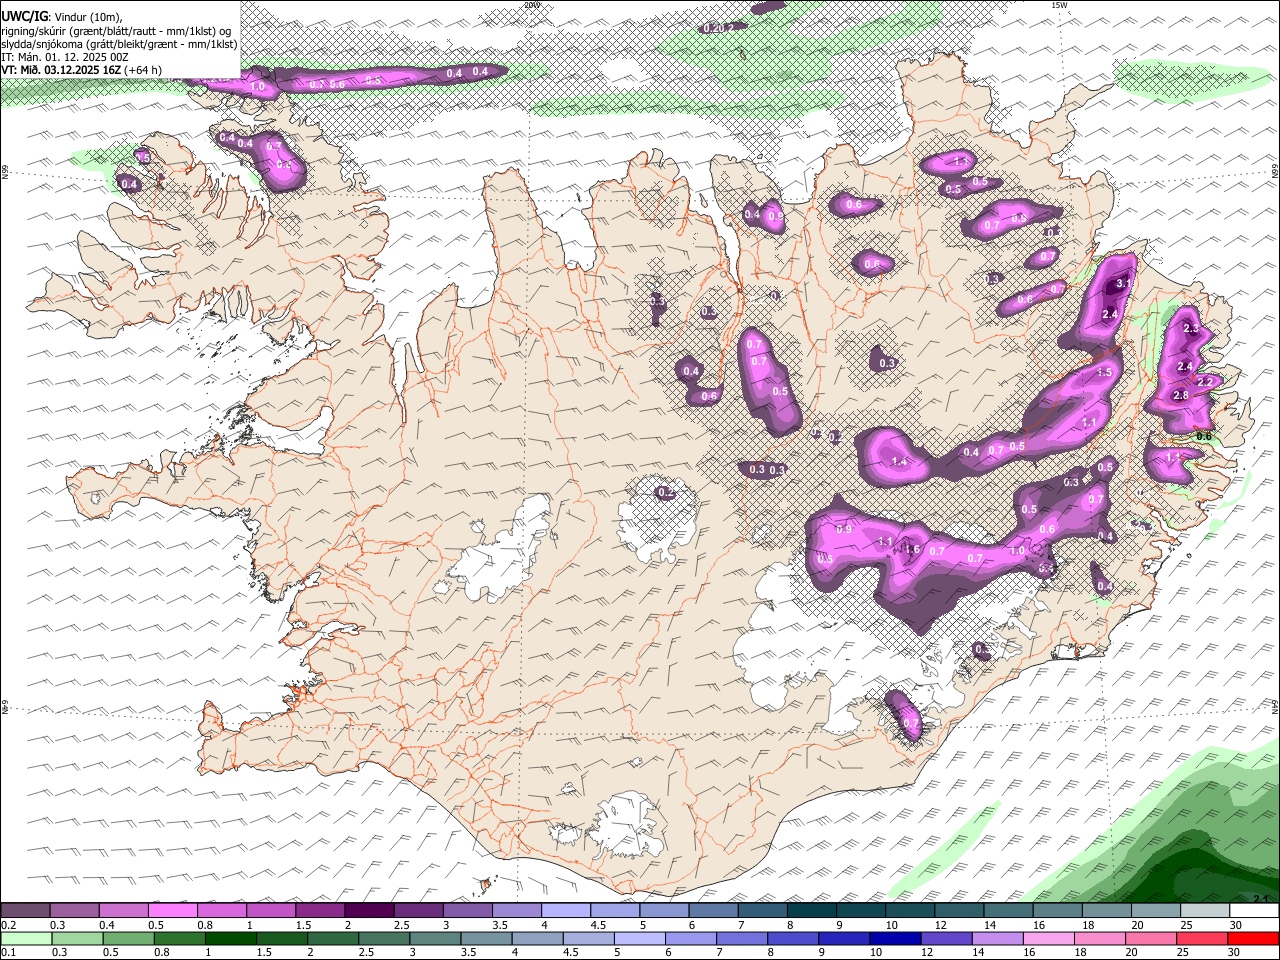Click the 0.2 label on the upper scale
The height and width of the screenshot is (960, 1280).
click(x=8, y=925)
